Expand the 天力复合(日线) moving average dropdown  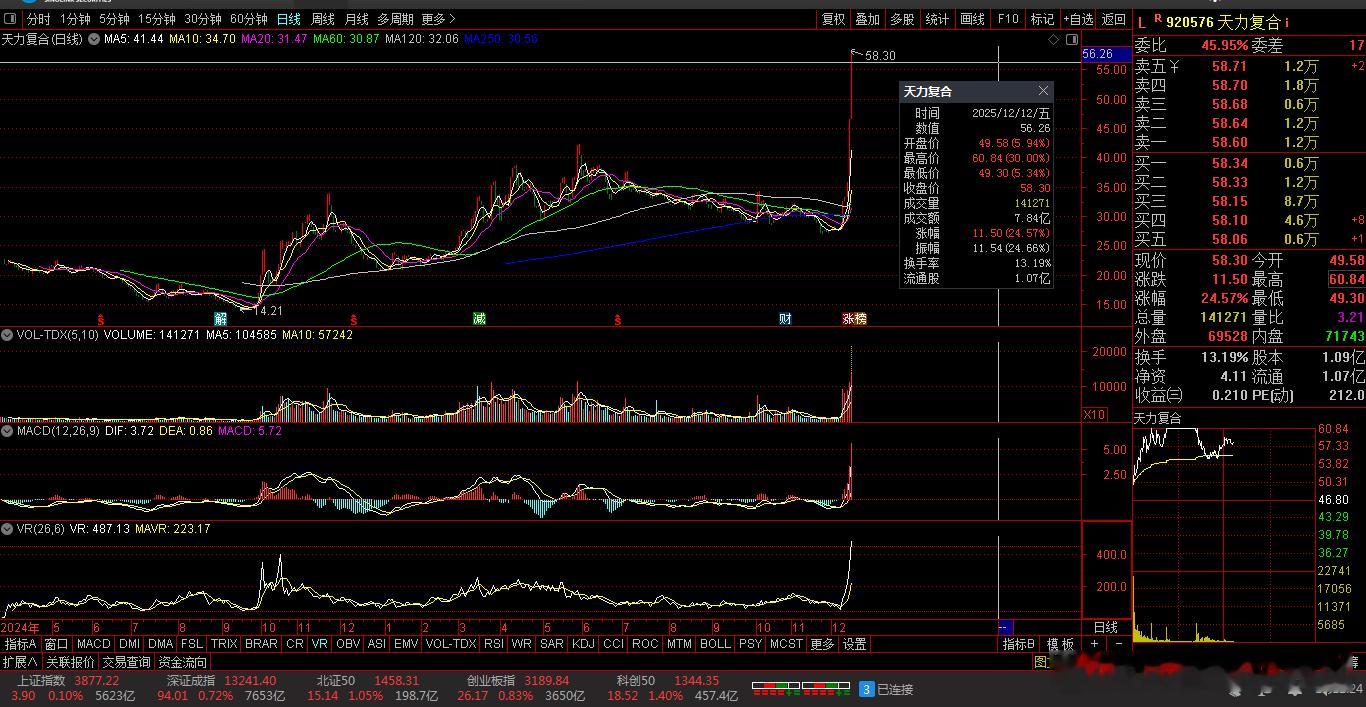94,39
